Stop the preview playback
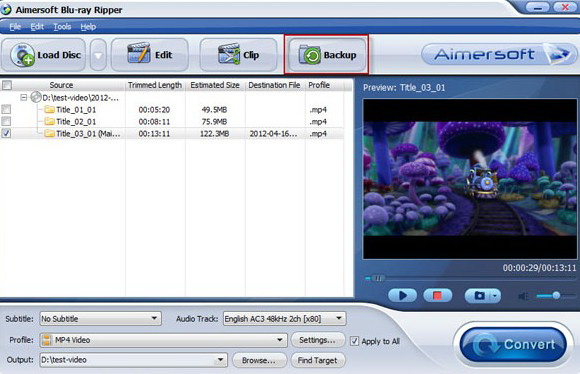The height and width of the screenshot is (374, 580). click(438, 296)
